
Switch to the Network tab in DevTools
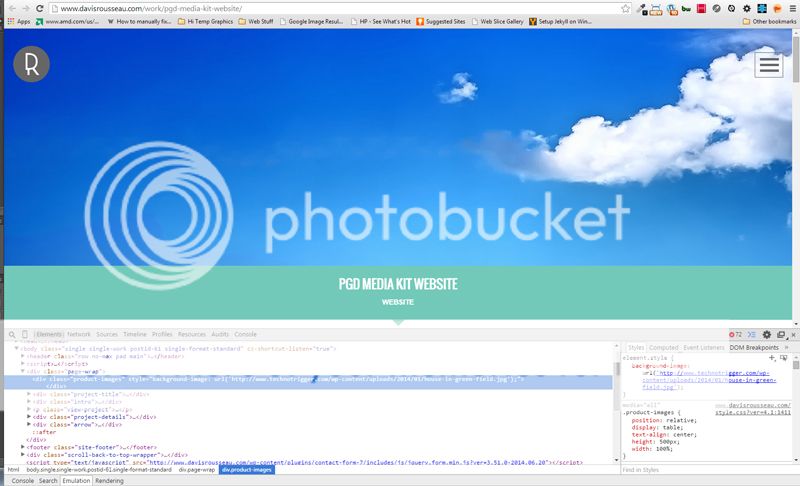pyautogui.click(x=79, y=334)
